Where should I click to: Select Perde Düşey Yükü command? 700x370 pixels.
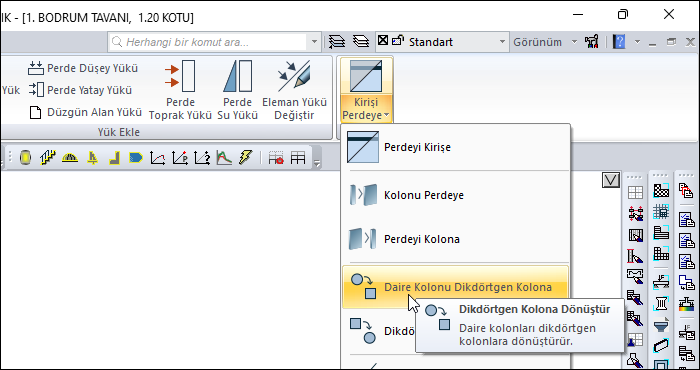click(x=83, y=68)
